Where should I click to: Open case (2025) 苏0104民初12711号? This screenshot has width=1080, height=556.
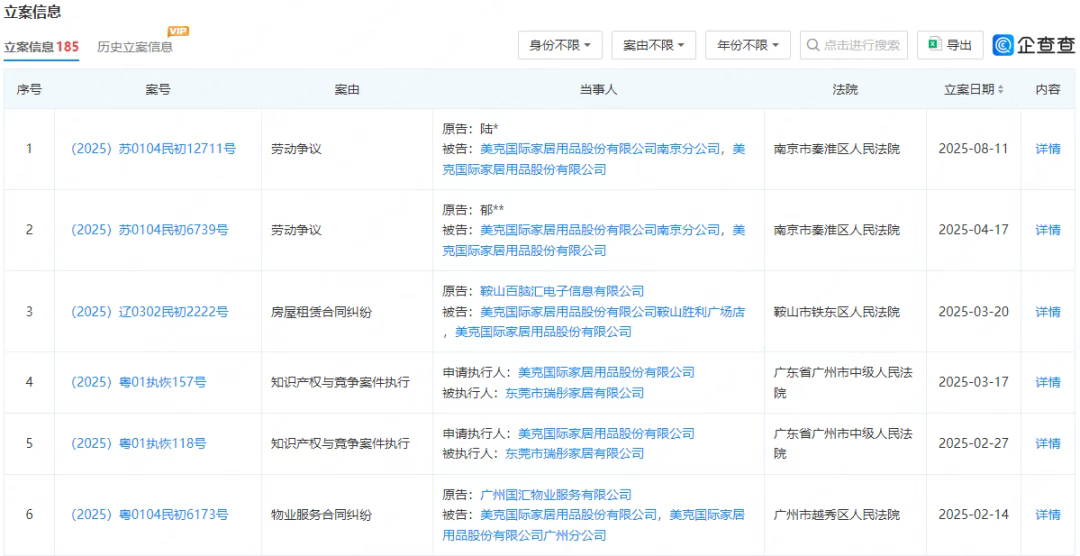point(153,149)
